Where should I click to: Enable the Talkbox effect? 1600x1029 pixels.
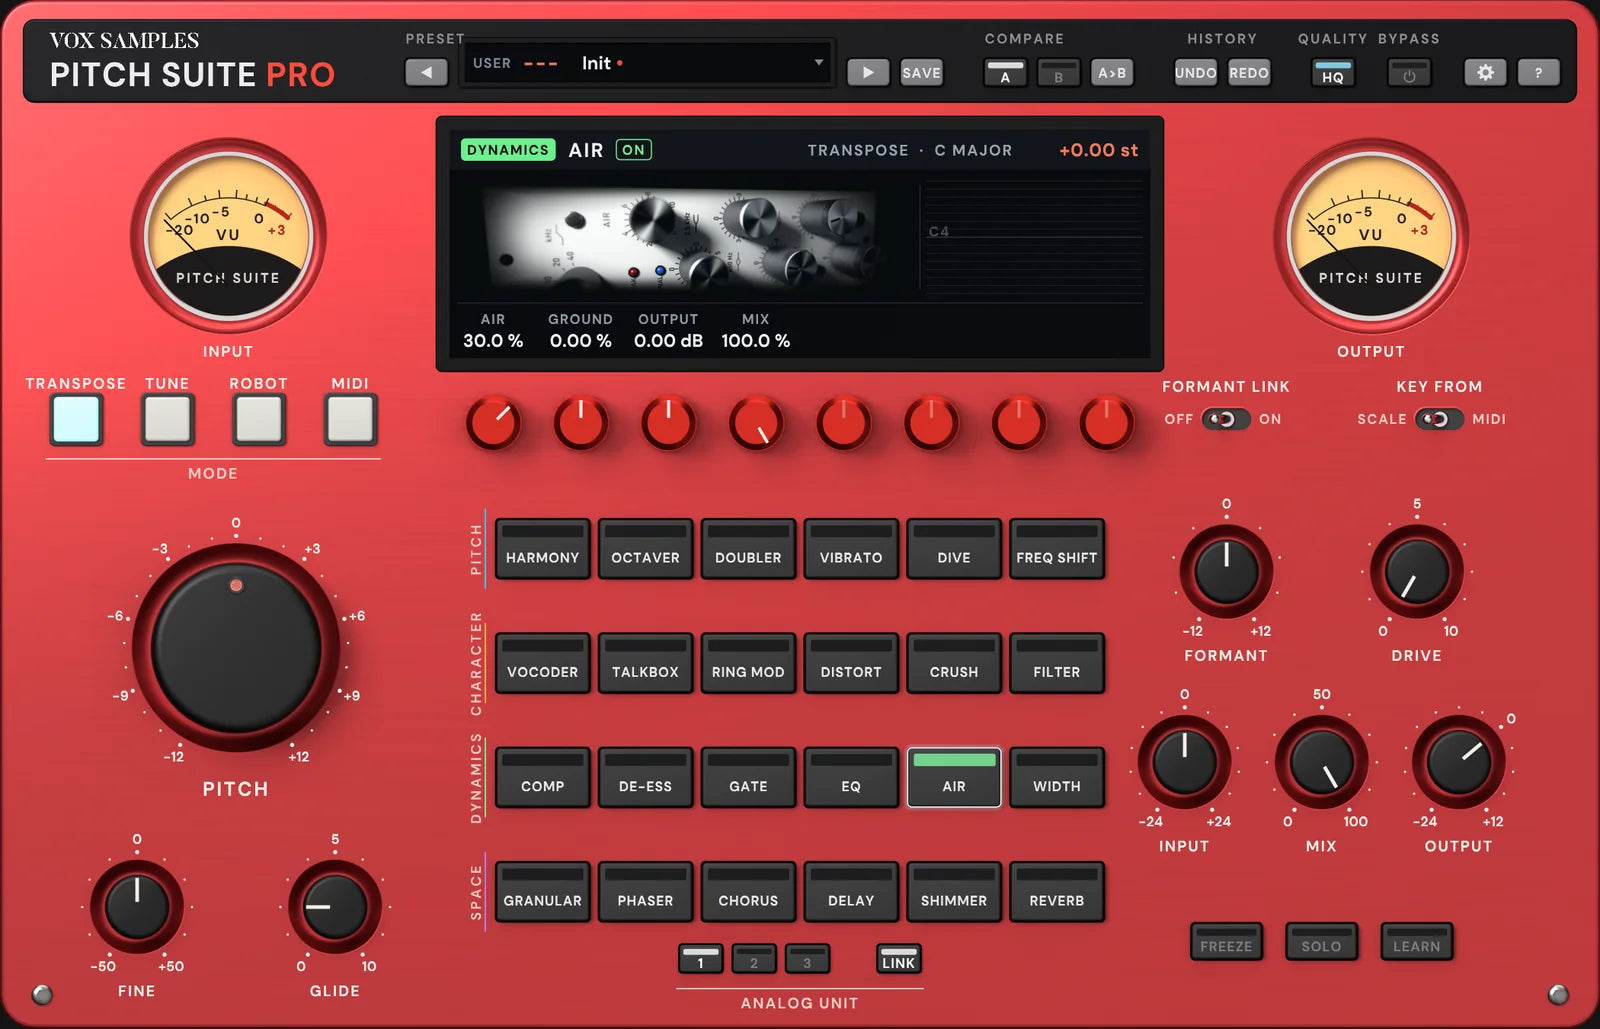click(x=645, y=662)
